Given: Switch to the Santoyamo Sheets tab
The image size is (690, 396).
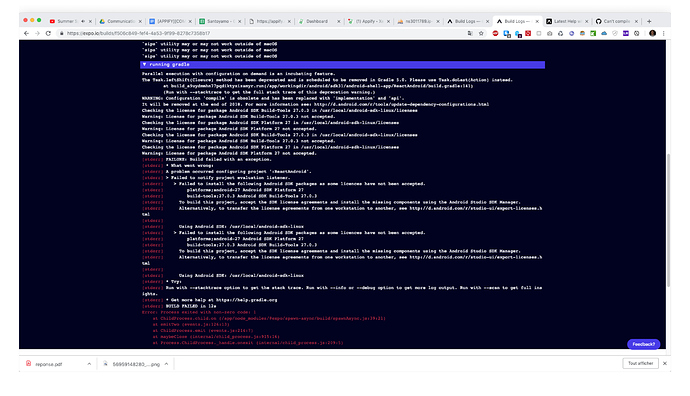Looking at the screenshot, I should click(219, 21).
